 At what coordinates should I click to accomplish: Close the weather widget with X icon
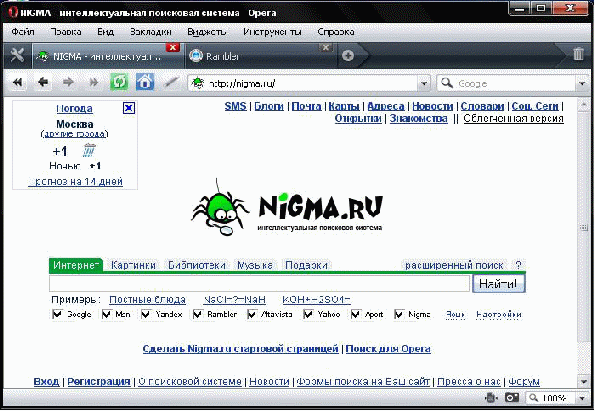coord(129,108)
